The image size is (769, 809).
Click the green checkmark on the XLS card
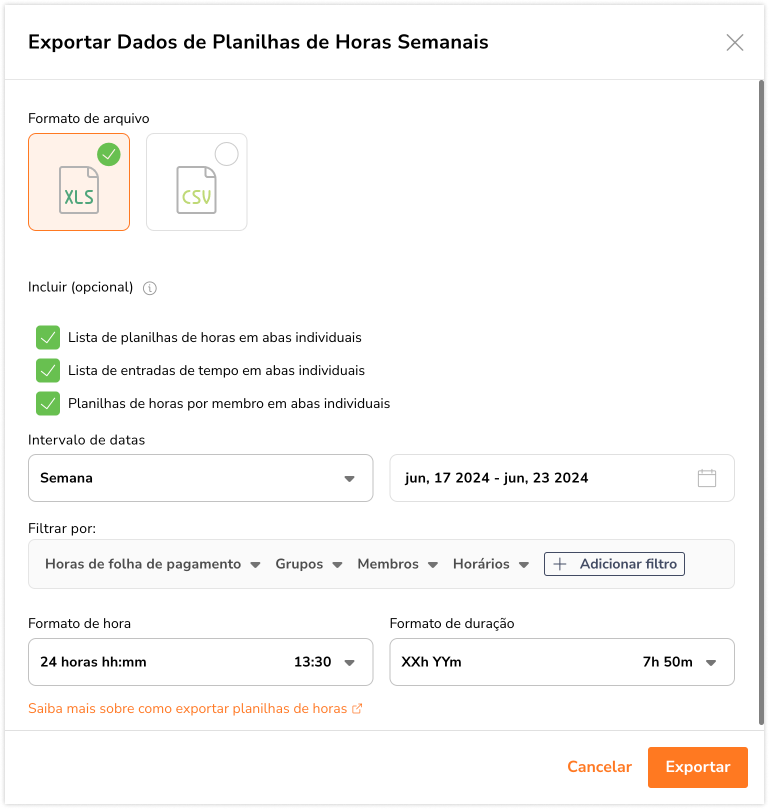click(x=109, y=155)
